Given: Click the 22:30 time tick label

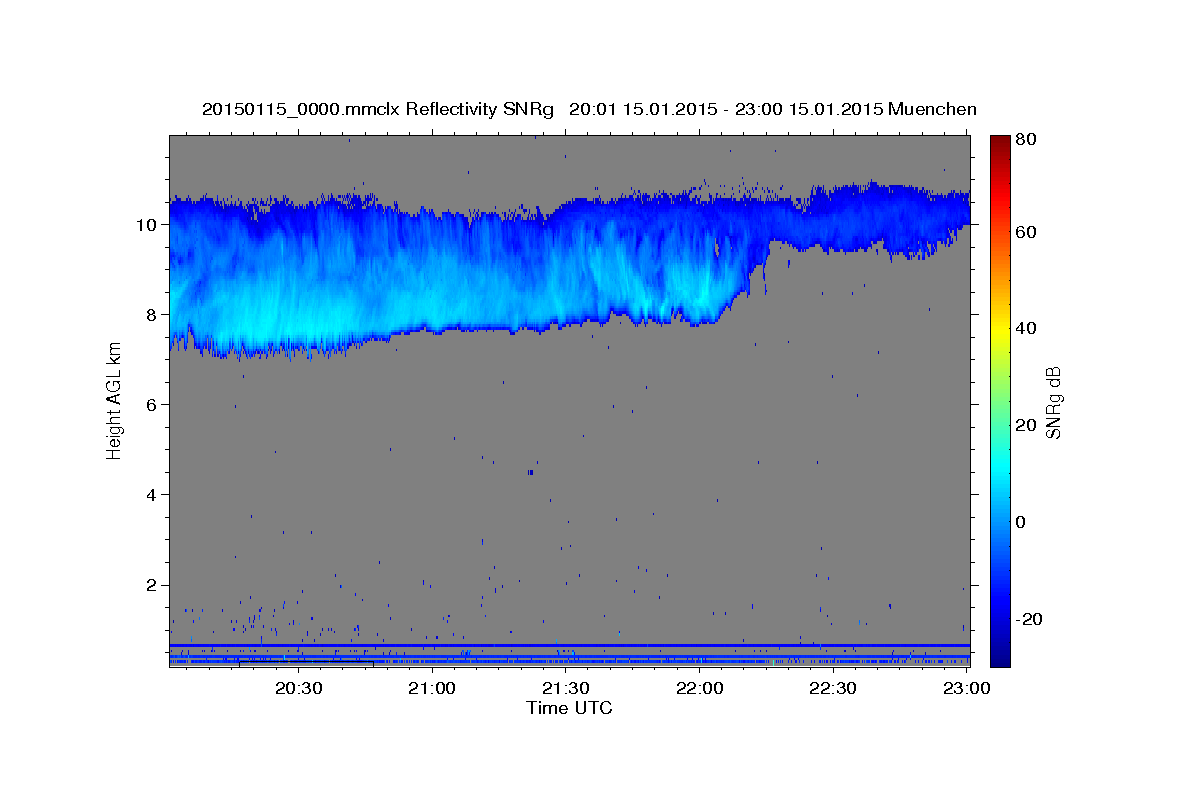Looking at the screenshot, I should pyautogui.click(x=832, y=688).
